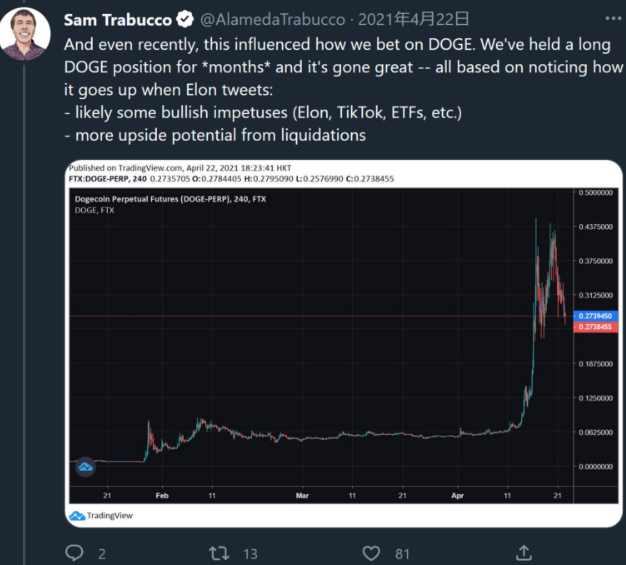Click the reply count 2

click(102, 554)
